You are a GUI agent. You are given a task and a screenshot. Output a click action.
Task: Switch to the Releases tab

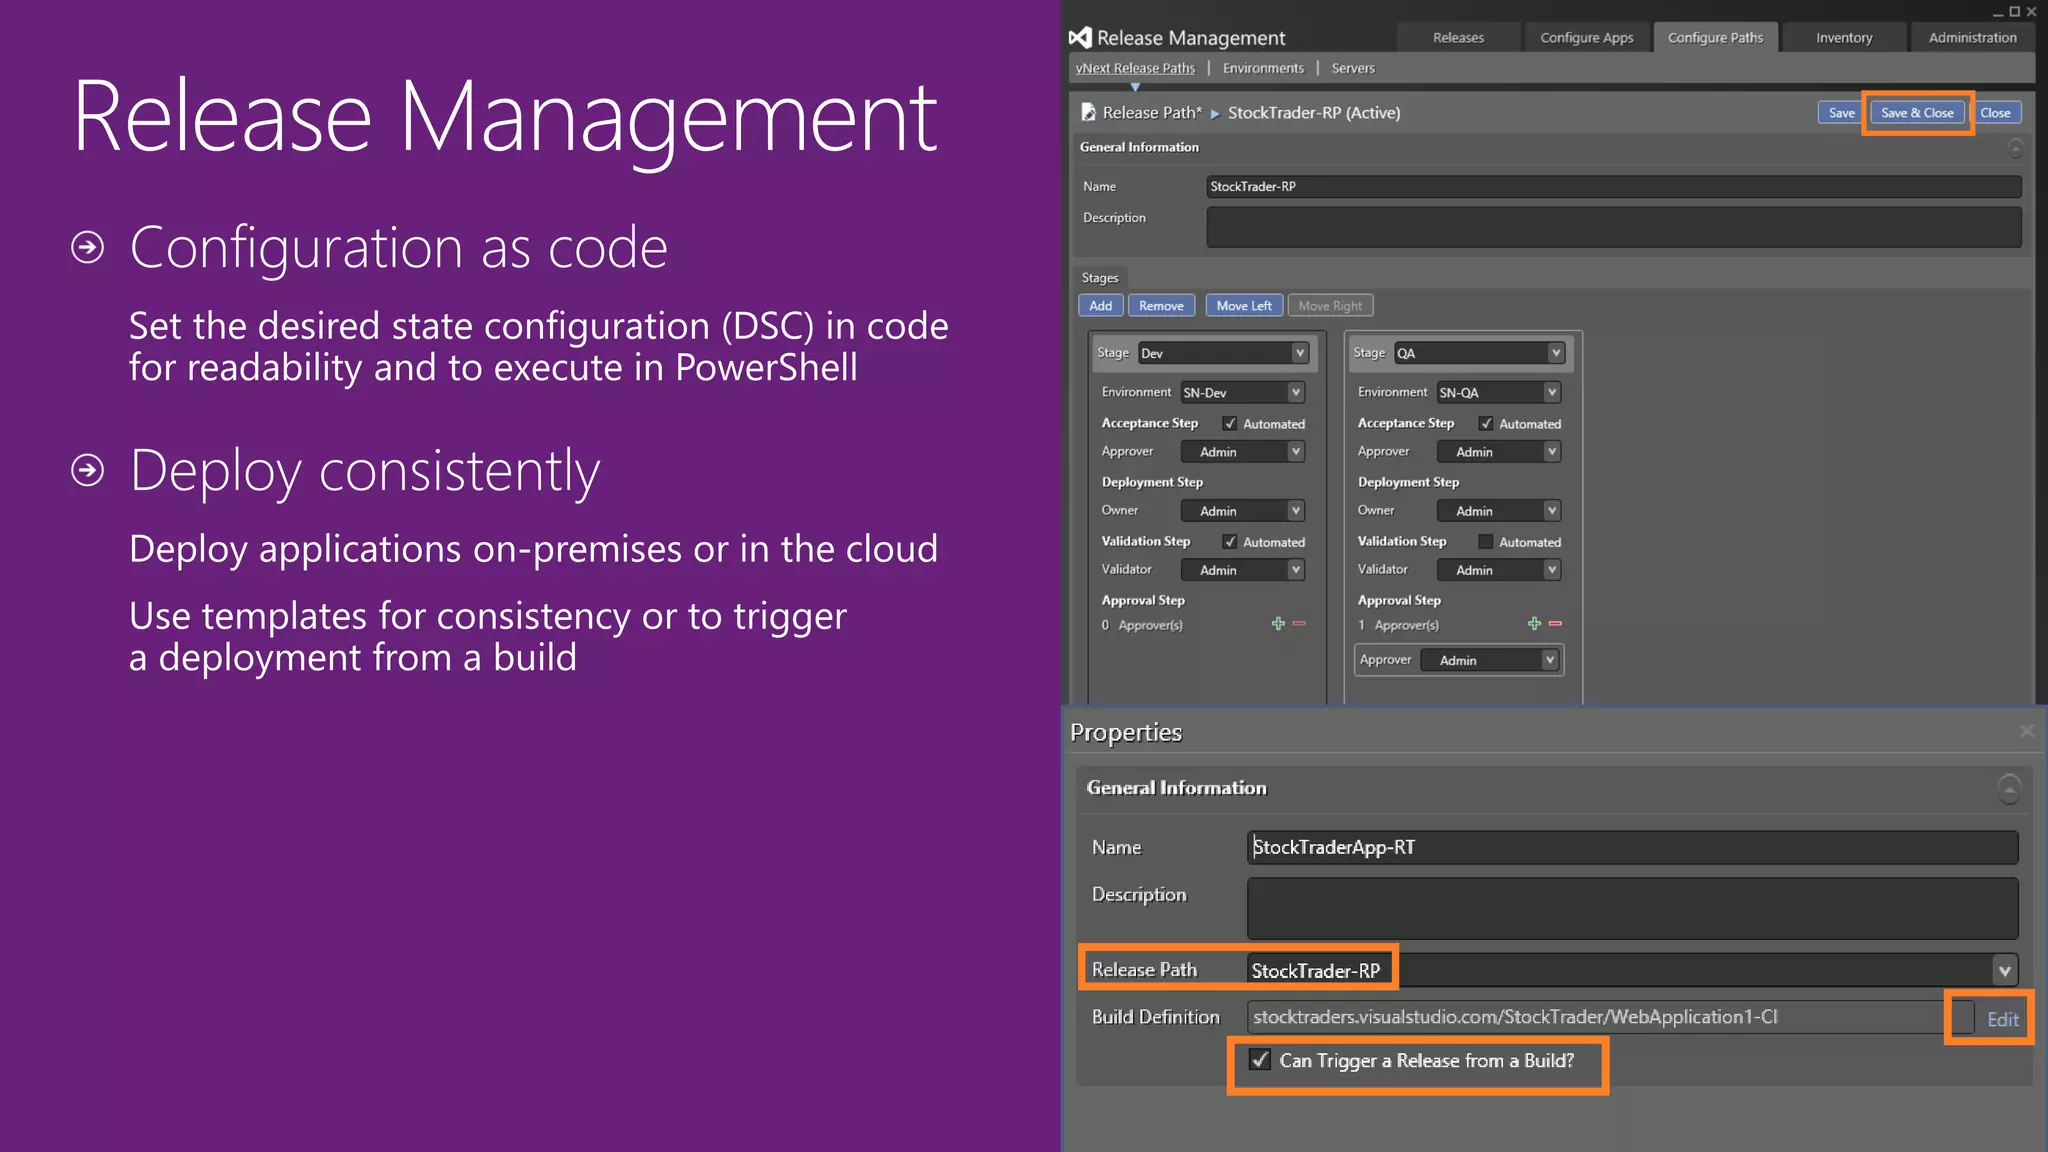[x=1458, y=38]
